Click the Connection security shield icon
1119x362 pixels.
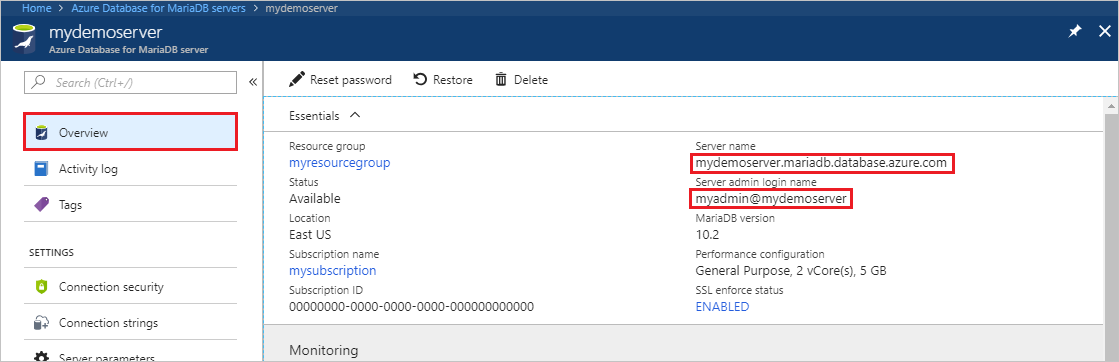click(x=41, y=287)
